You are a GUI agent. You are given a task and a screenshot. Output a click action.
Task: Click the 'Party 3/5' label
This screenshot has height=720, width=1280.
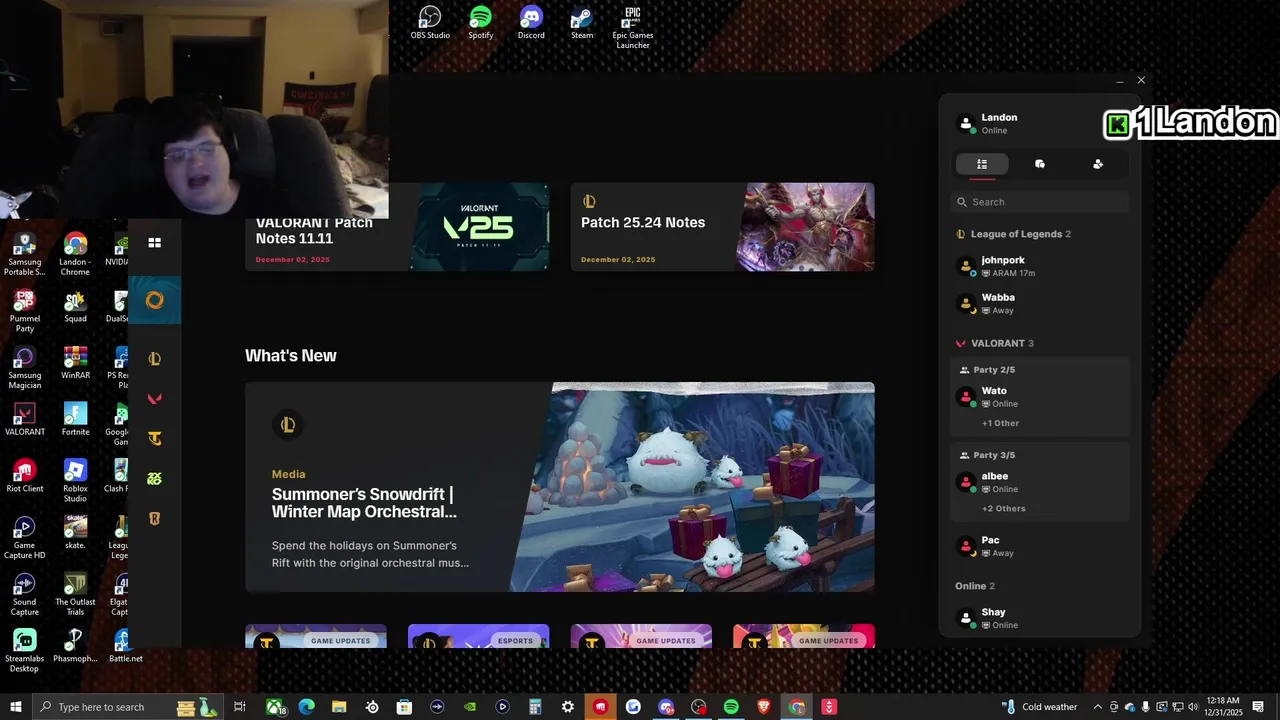(994, 455)
